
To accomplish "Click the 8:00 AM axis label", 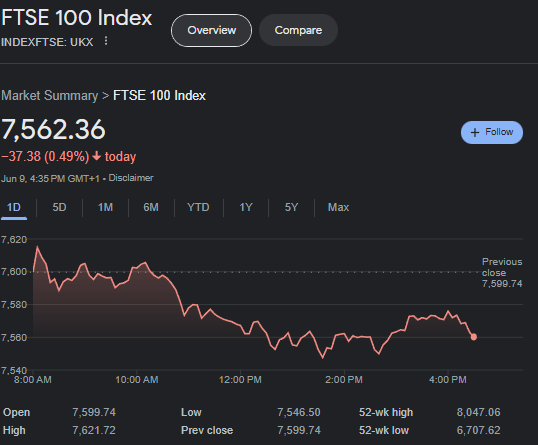I will (33, 380).
